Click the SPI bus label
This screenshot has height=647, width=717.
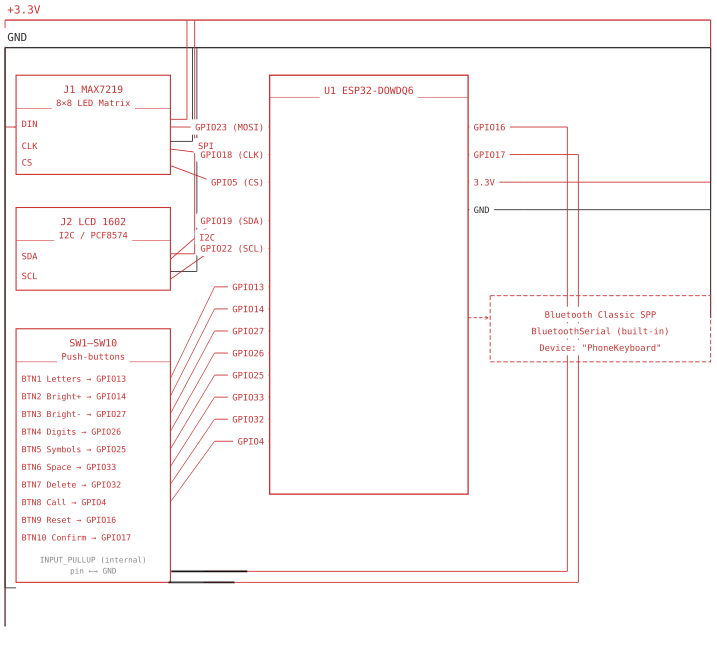pyautogui.click(x=206, y=145)
